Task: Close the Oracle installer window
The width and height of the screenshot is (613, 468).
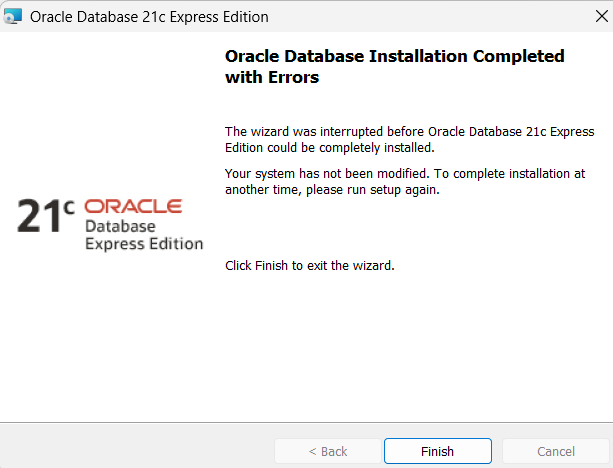Action: click(601, 16)
